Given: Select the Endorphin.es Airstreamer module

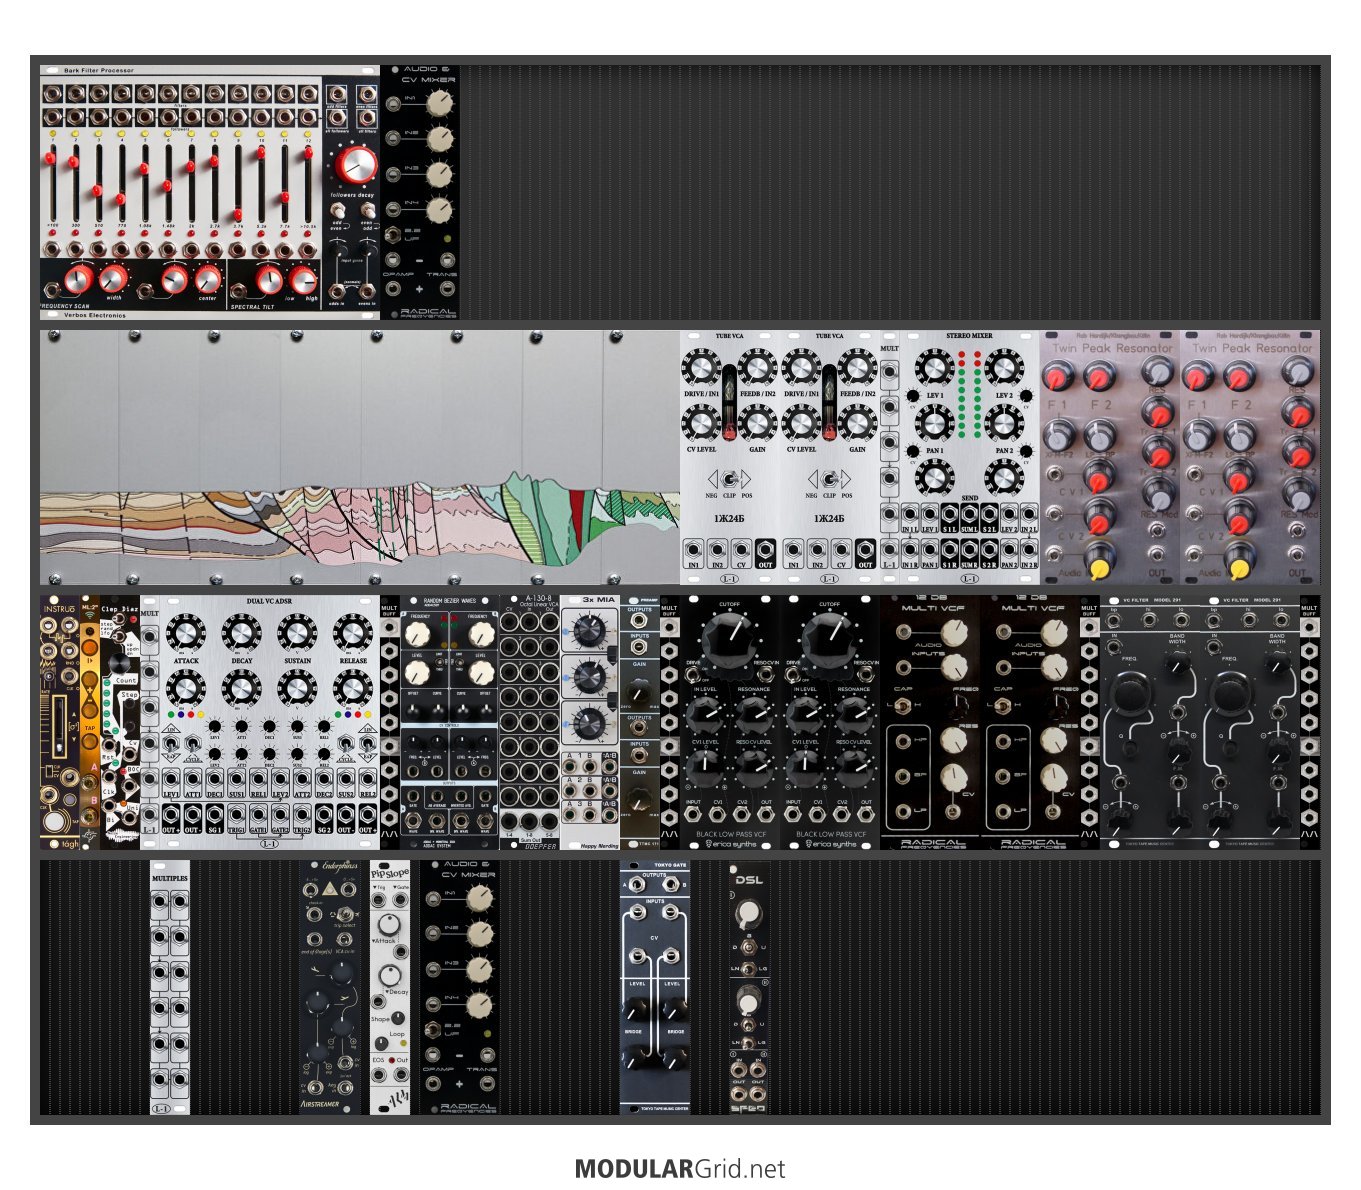Looking at the screenshot, I should [x=330, y=988].
